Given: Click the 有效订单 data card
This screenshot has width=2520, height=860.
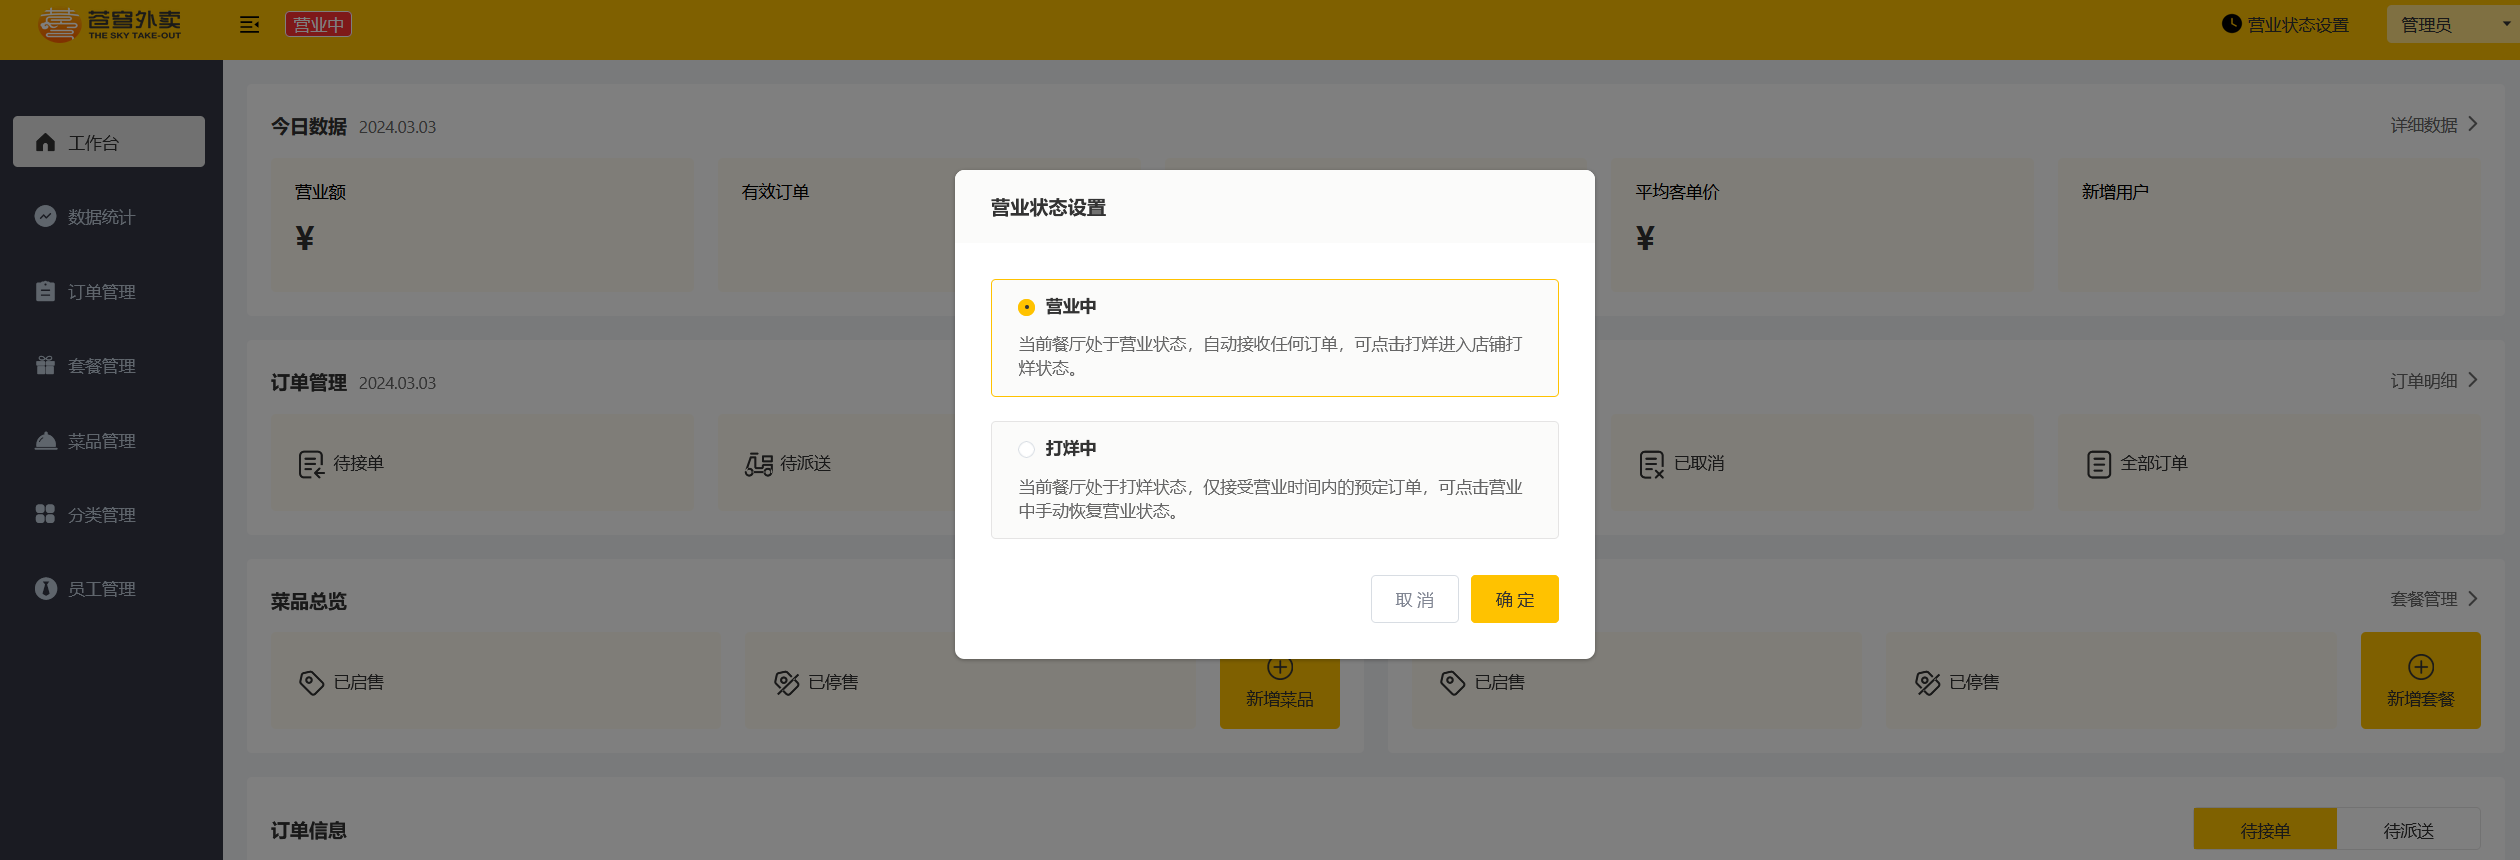Looking at the screenshot, I should click(836, 226).
